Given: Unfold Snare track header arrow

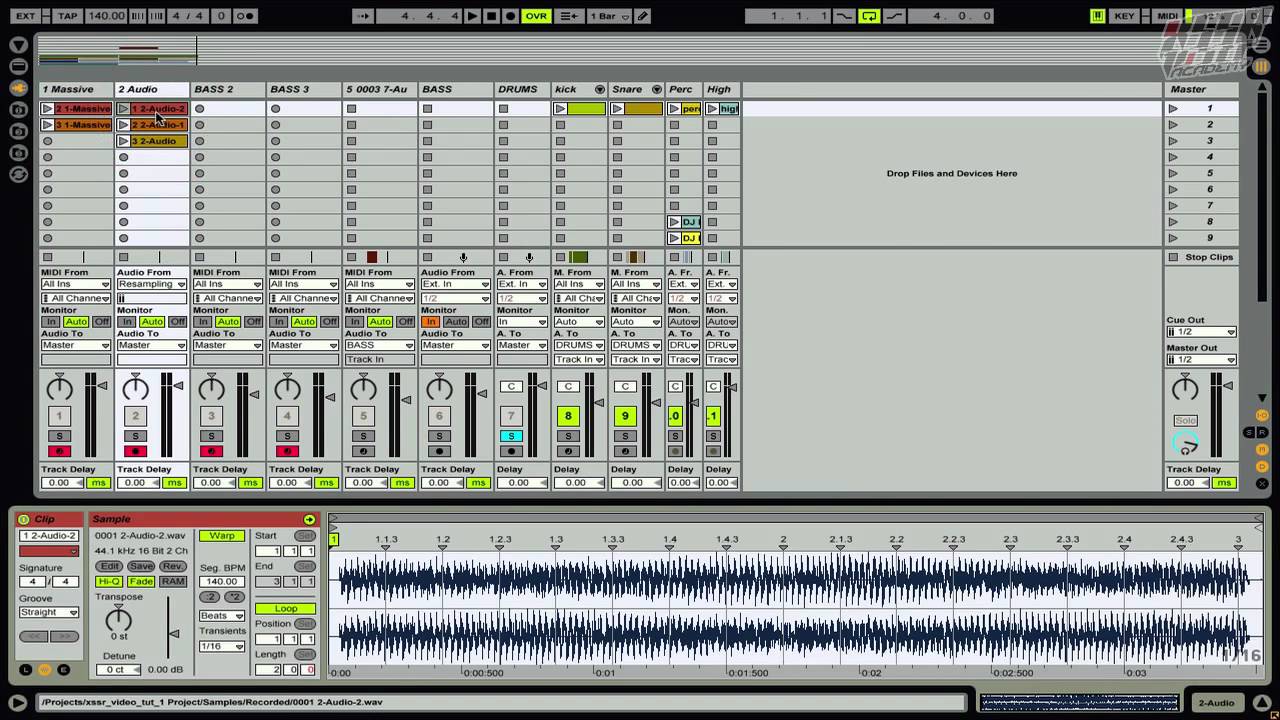Looking at the screenshot, I should [656, 89].
